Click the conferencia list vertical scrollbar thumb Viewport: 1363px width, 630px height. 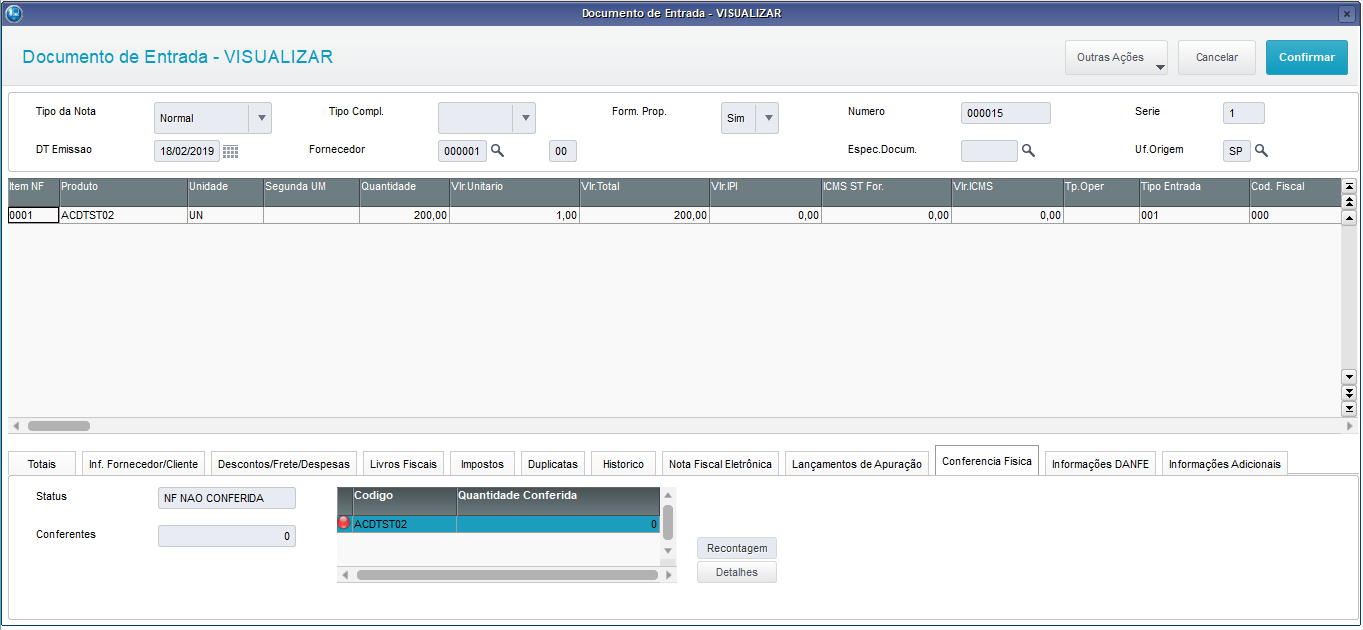(x=668, y=521)
